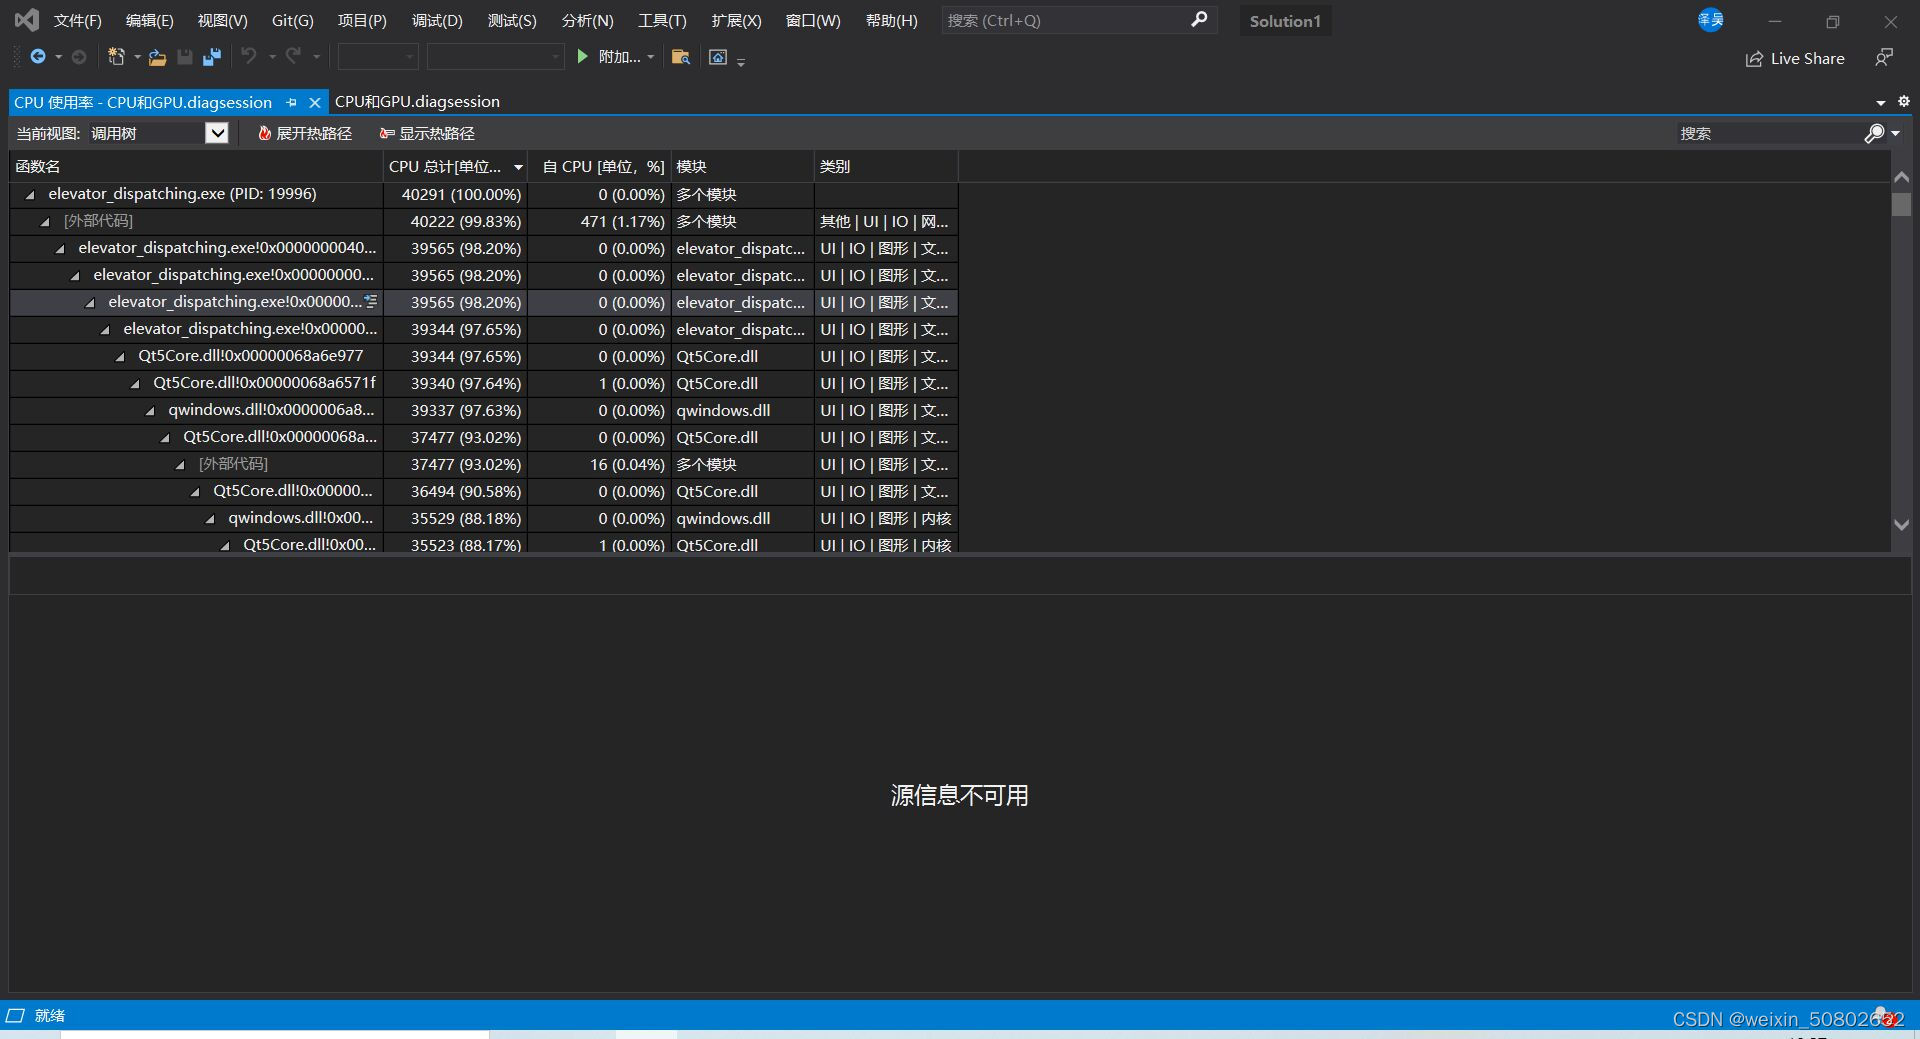Select the qwindows.dll!0x0000006a8... row
The image size is (1920, 1039).
tap(484, 410)
